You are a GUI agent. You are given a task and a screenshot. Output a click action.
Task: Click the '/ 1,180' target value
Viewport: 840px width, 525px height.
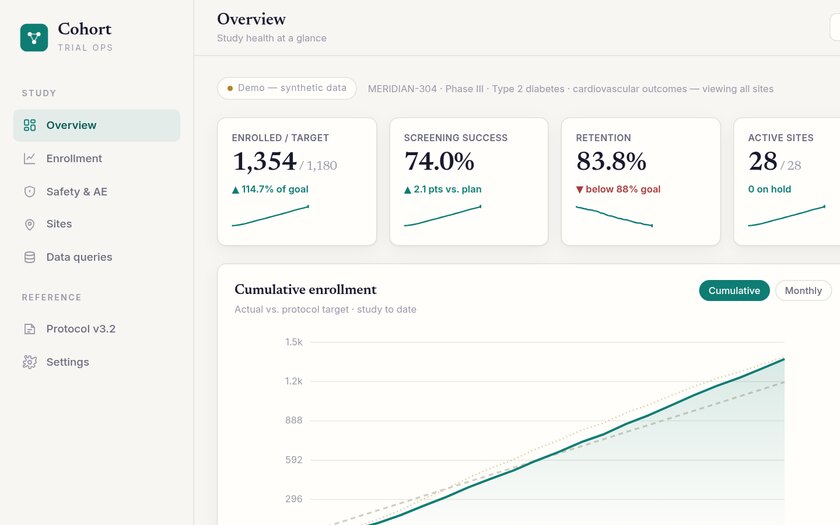tap(318, 166)
